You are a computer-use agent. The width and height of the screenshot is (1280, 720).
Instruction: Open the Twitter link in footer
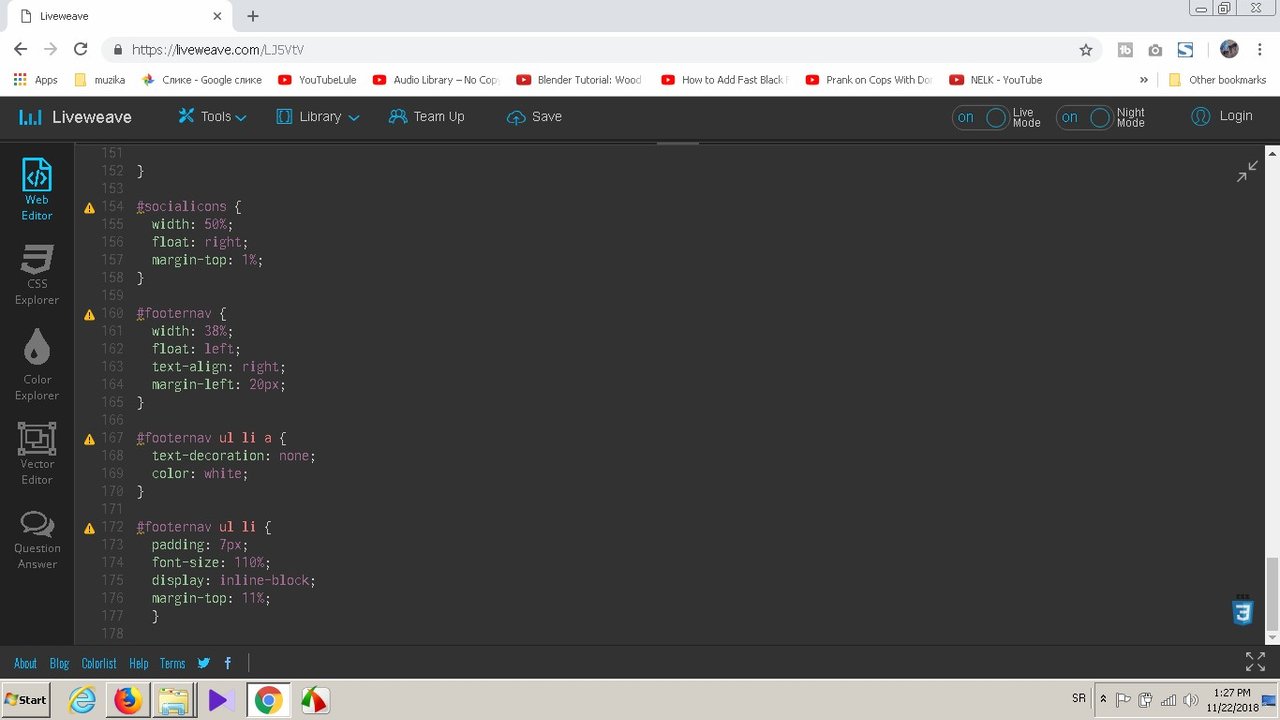point(204,663)
